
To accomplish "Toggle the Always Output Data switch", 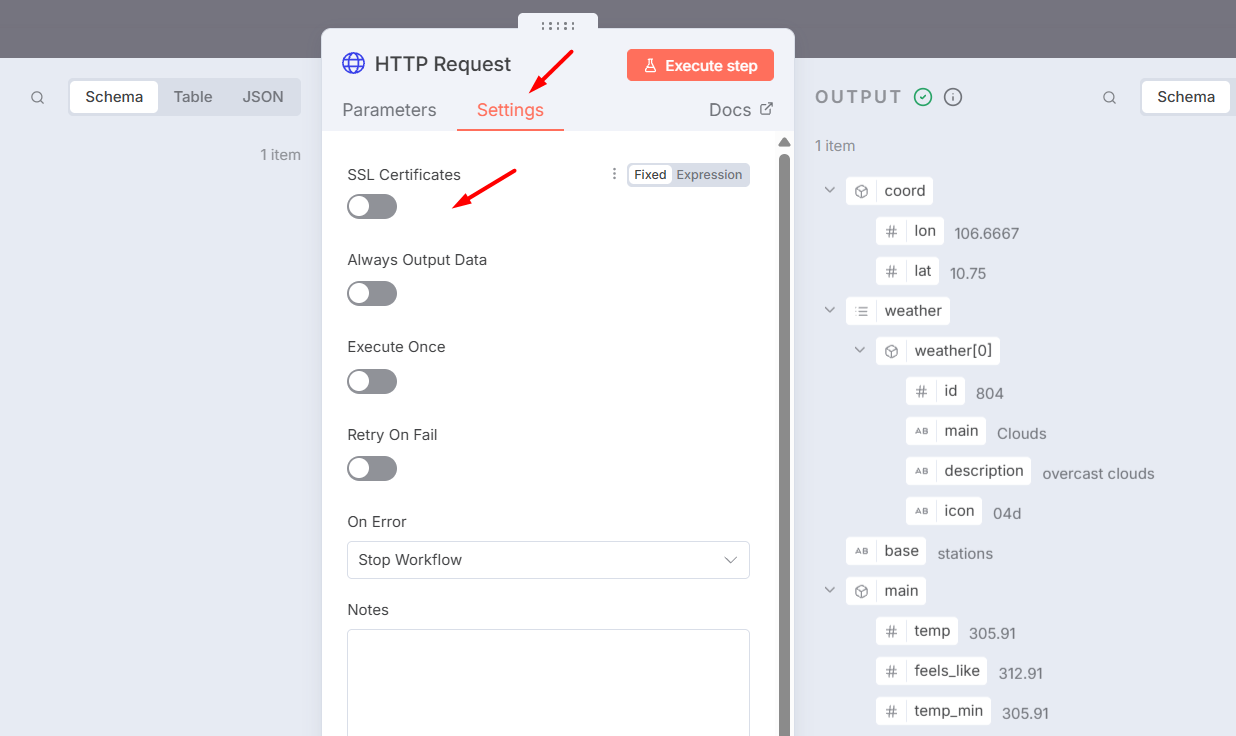I will 372,293.
